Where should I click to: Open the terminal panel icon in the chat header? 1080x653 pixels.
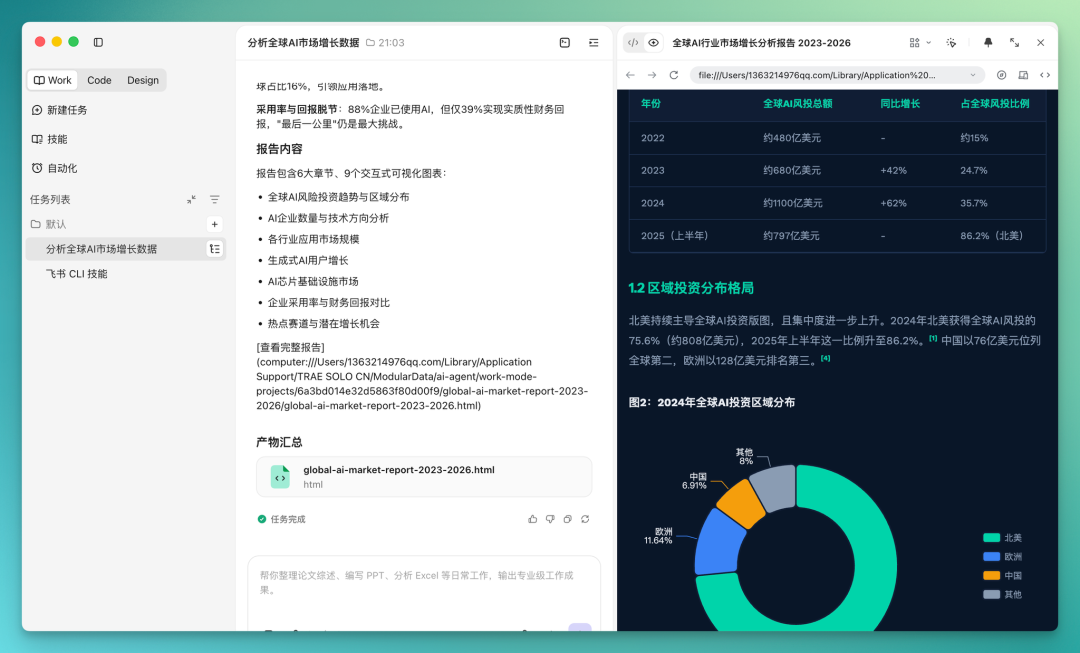click(565, 43)
